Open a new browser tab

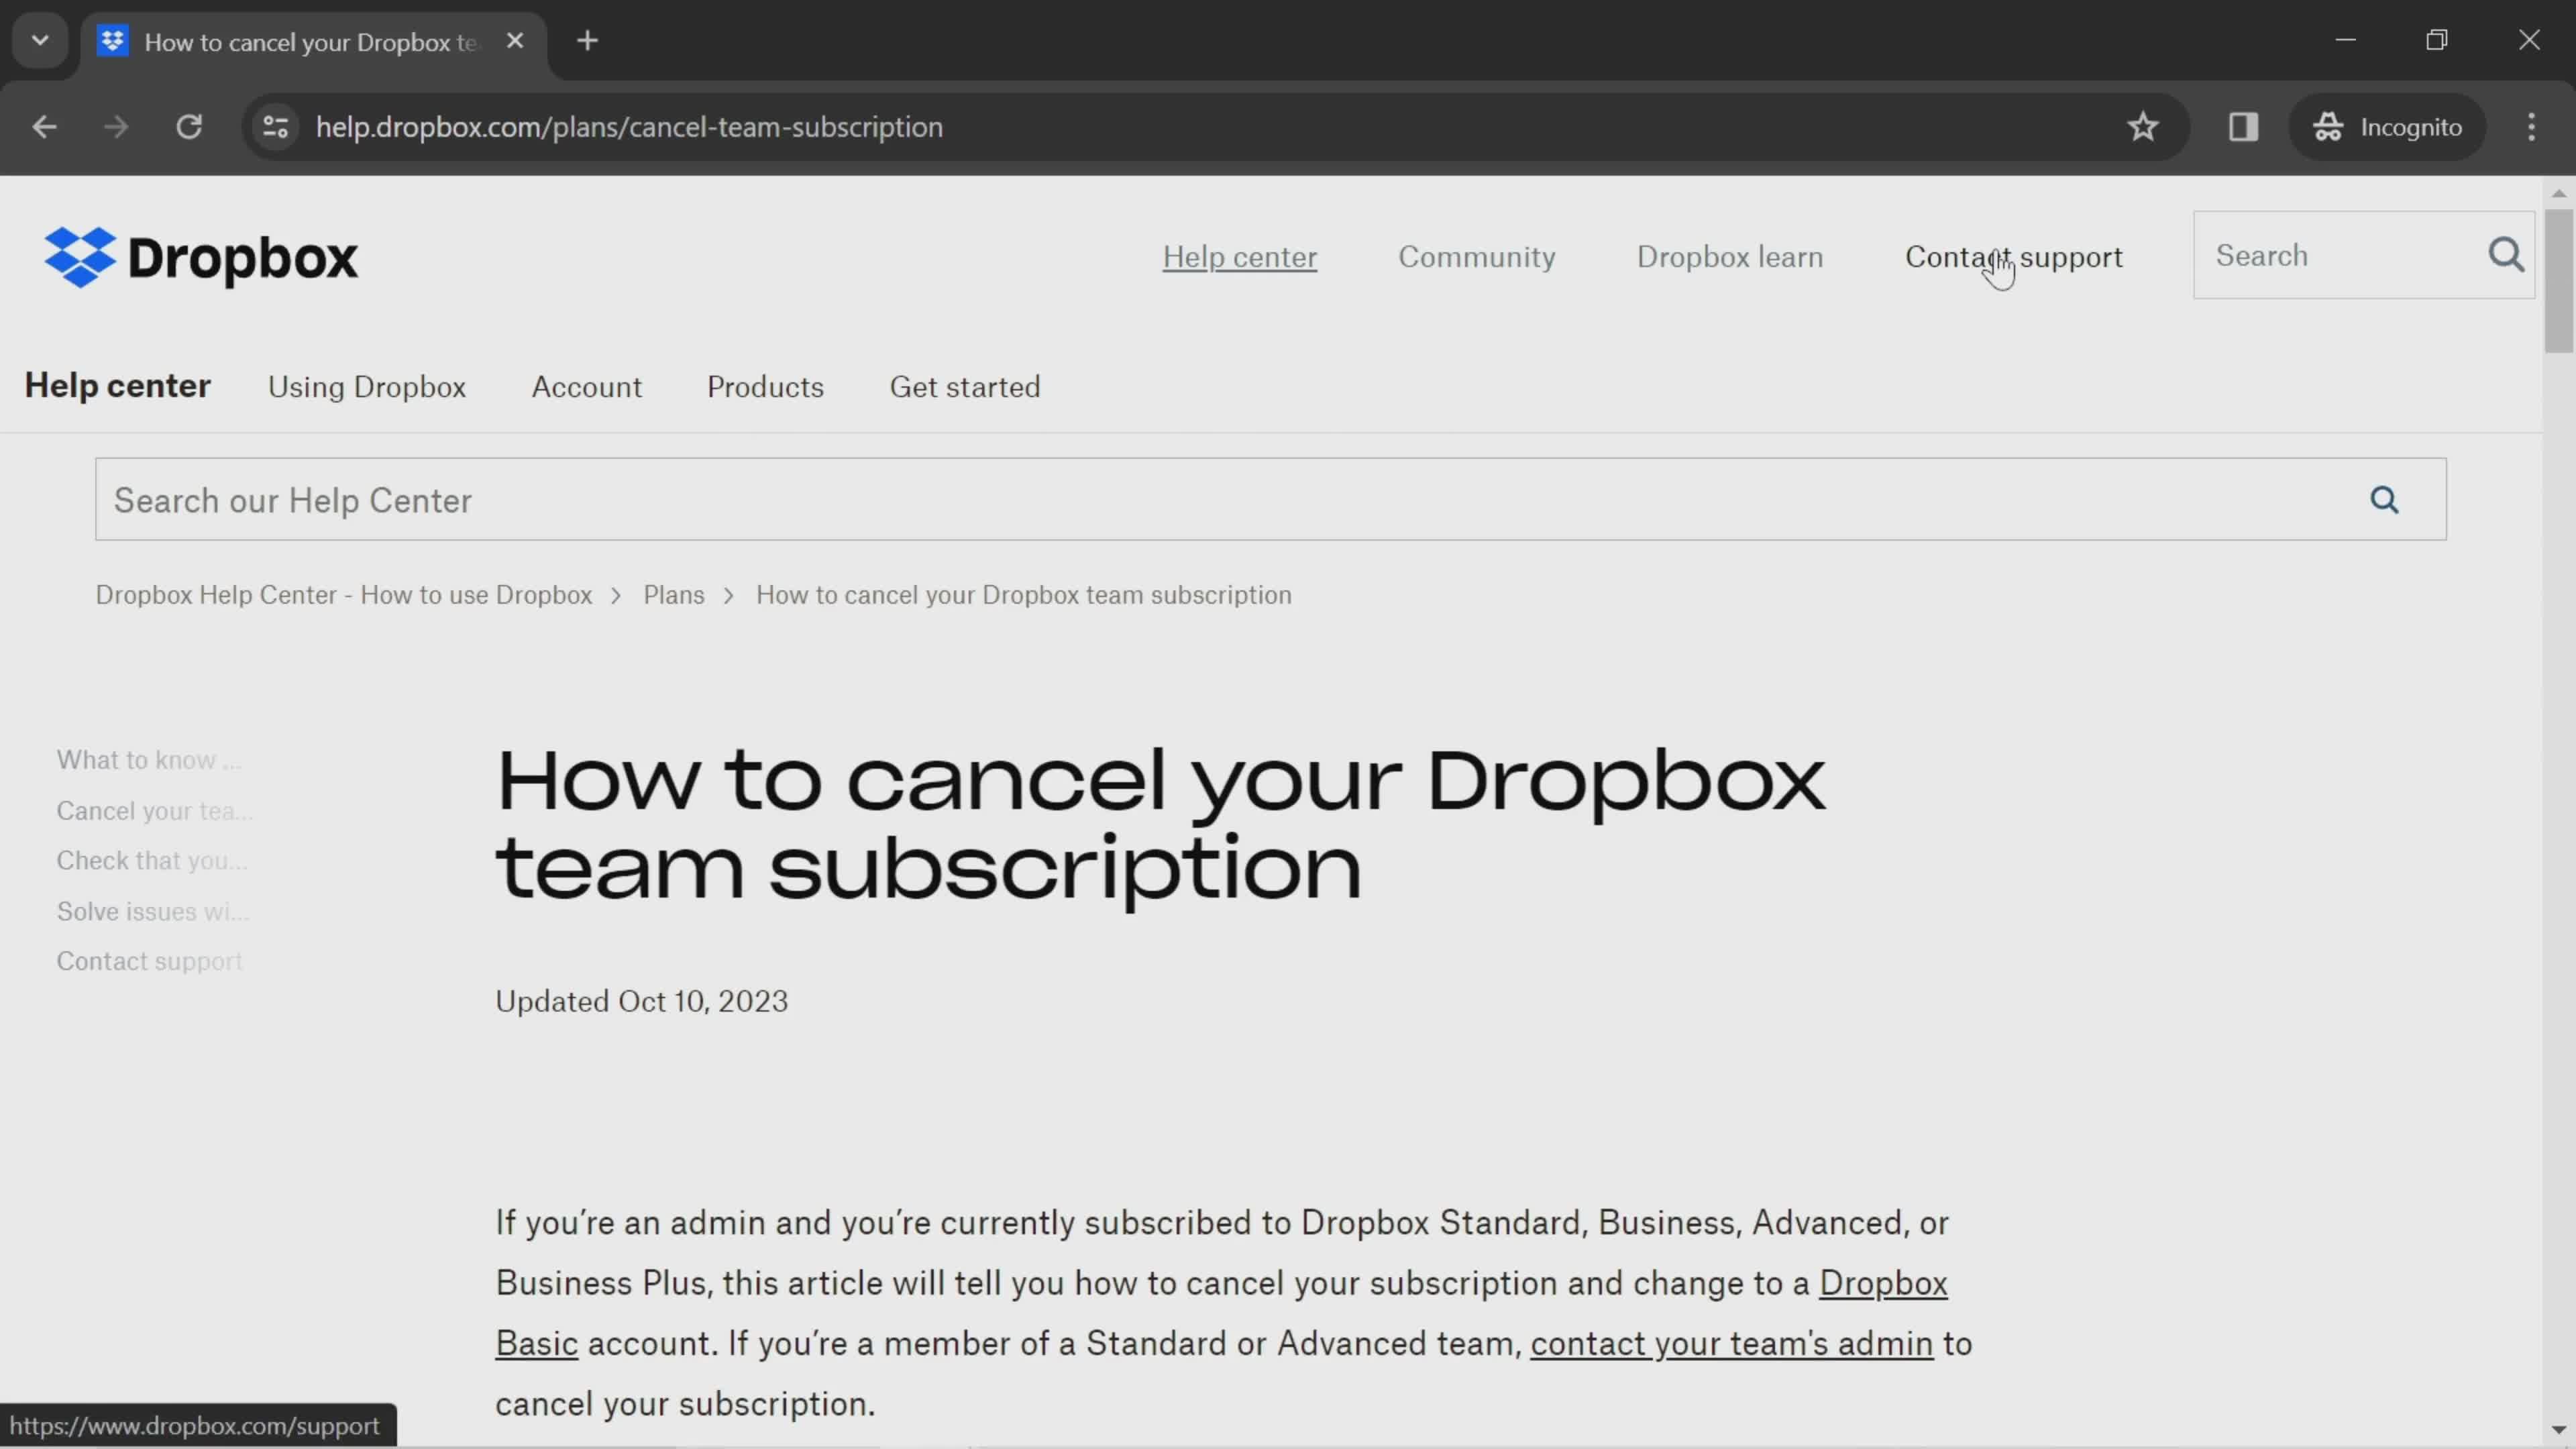click(x=588, y=41)
